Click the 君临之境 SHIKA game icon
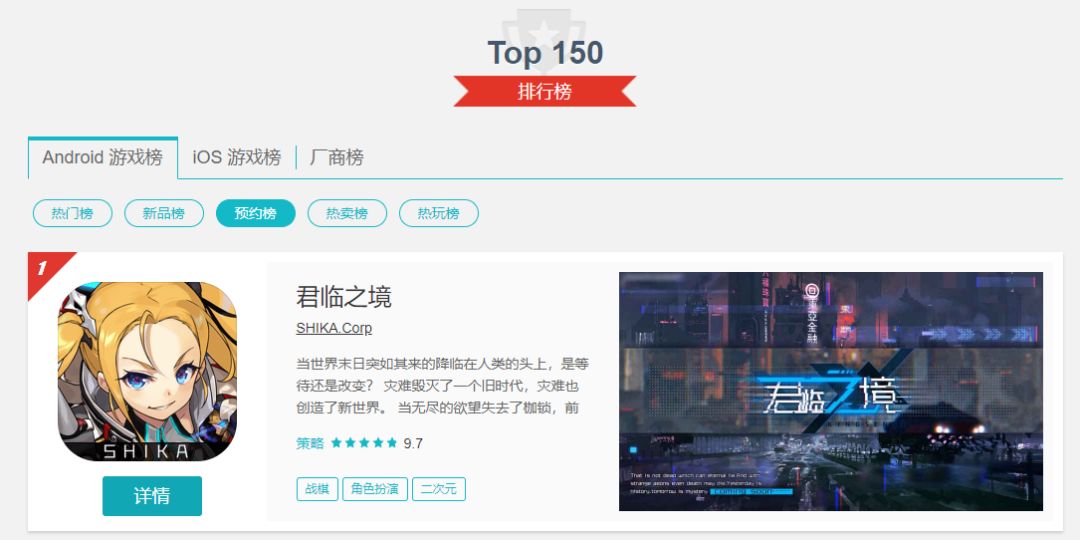This screenshot has height=540, width=1080. 147,371
